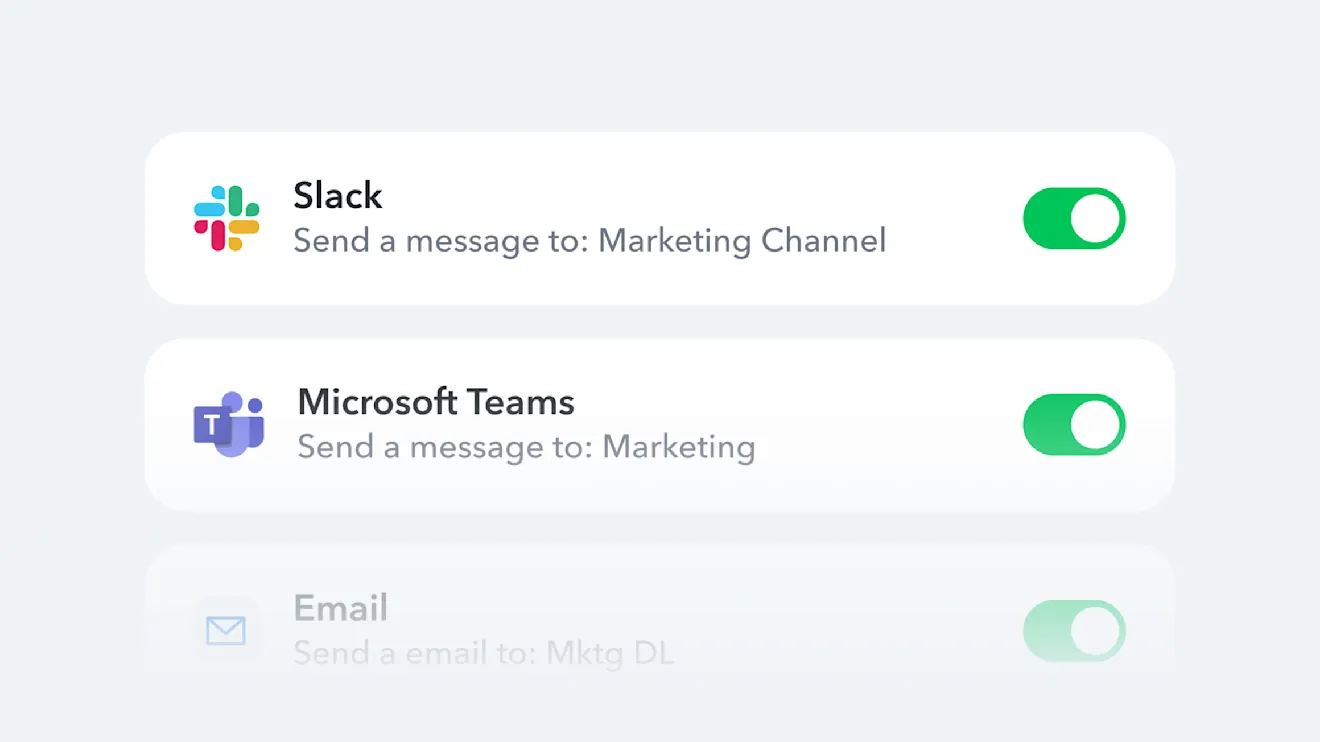Turn off the Microsoft Teams toggle
The width and height of the screenshot is (1320, 742).
pos(1074,424)
